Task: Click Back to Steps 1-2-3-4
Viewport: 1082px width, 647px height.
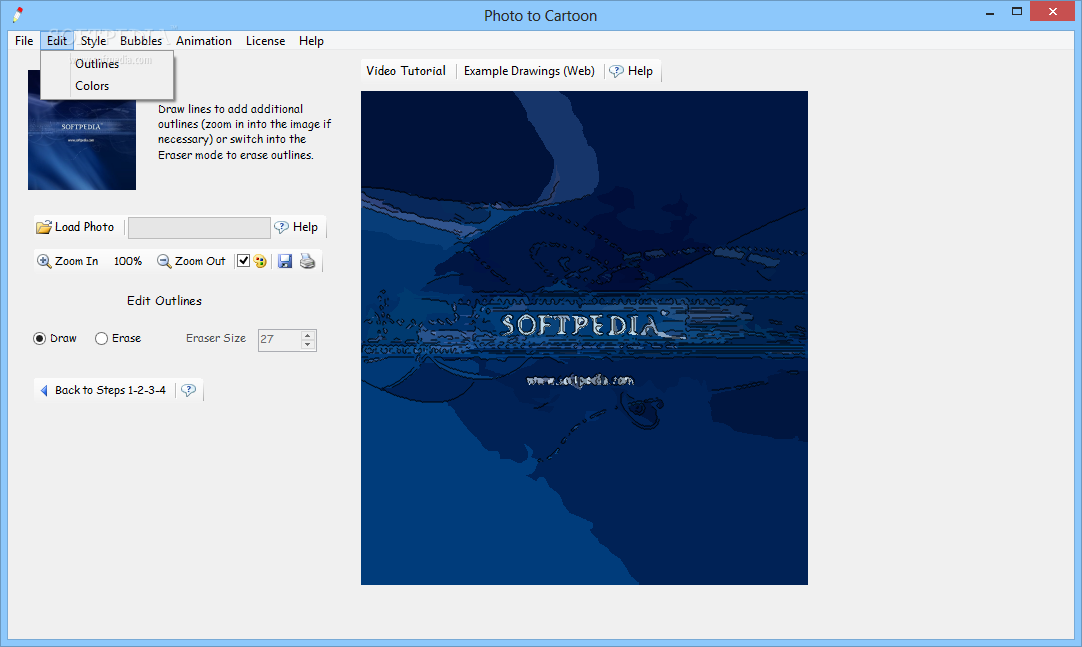Action: click(103, 390)
